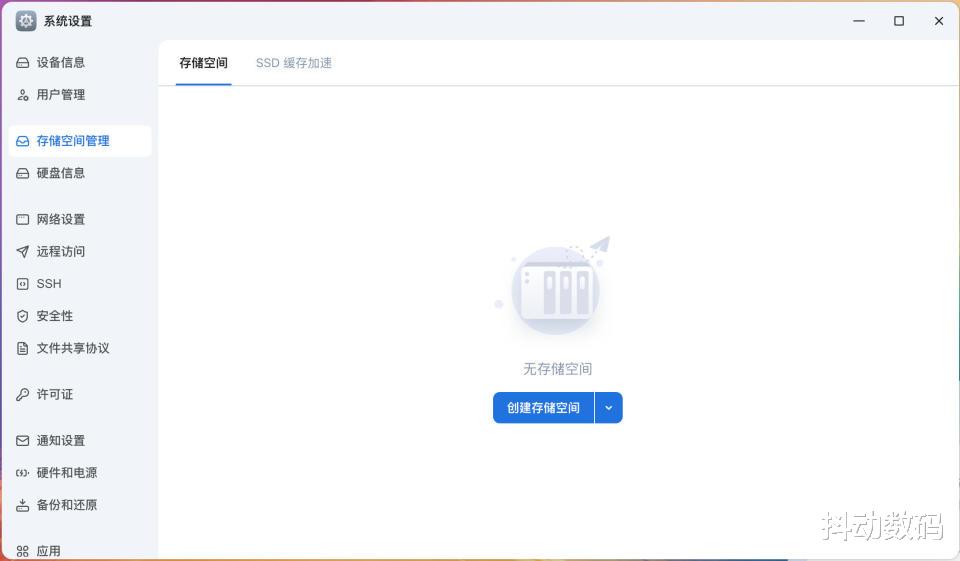Switch to the 存储空间 tab
960x561 pixels.
(x=203, y=63)
